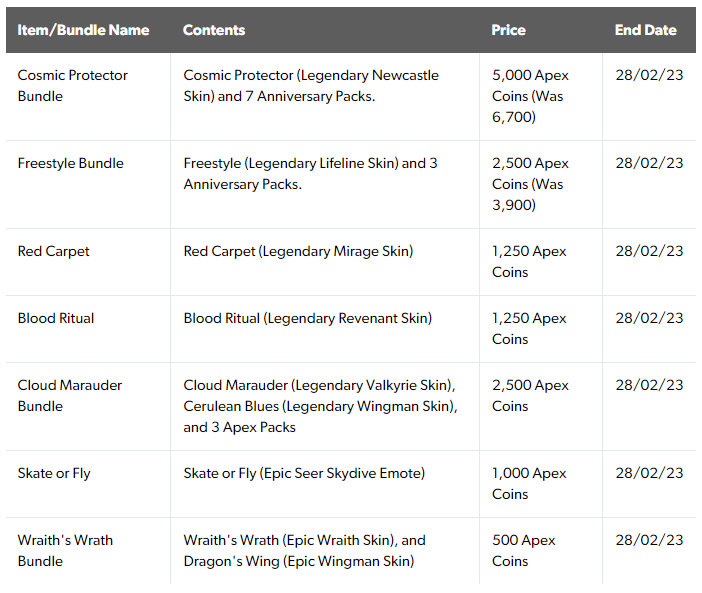Click the End Date column header
The width and height of the screenshot is (702, 593).
(646, 30)
